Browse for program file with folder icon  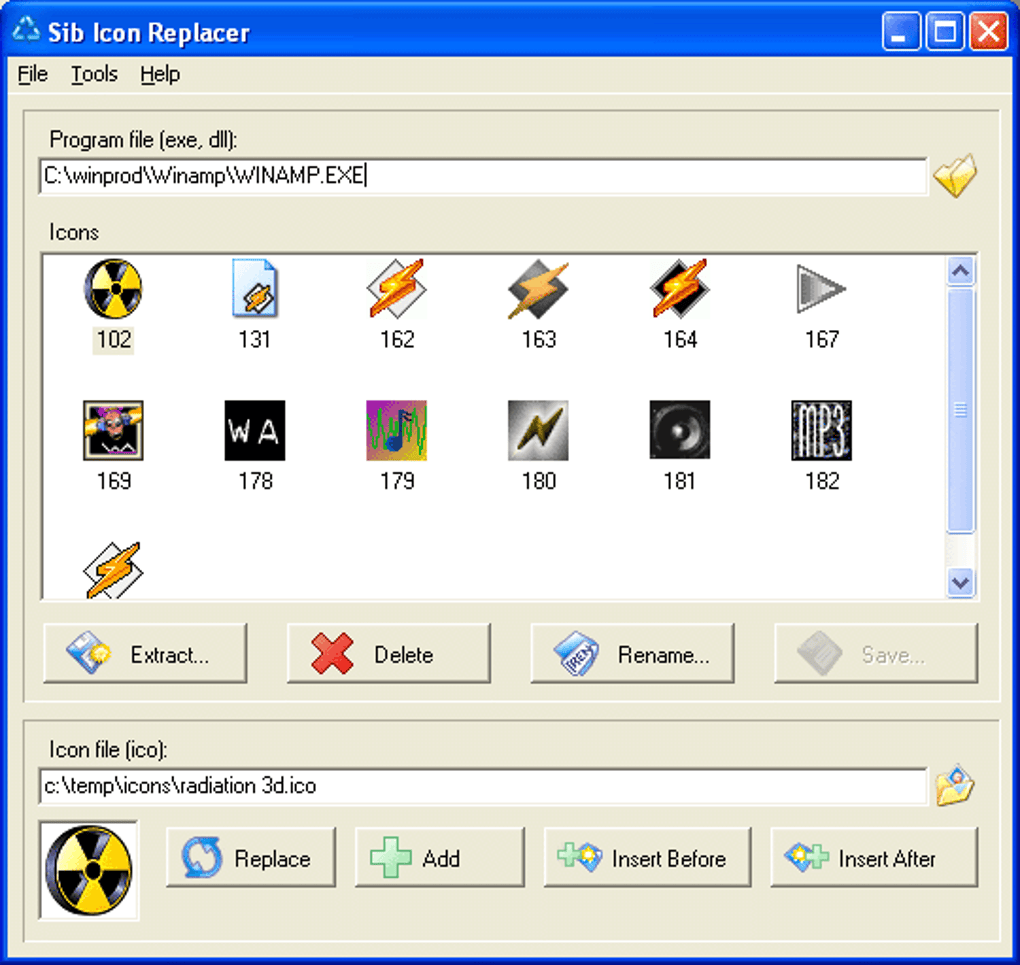coord(955,176)
